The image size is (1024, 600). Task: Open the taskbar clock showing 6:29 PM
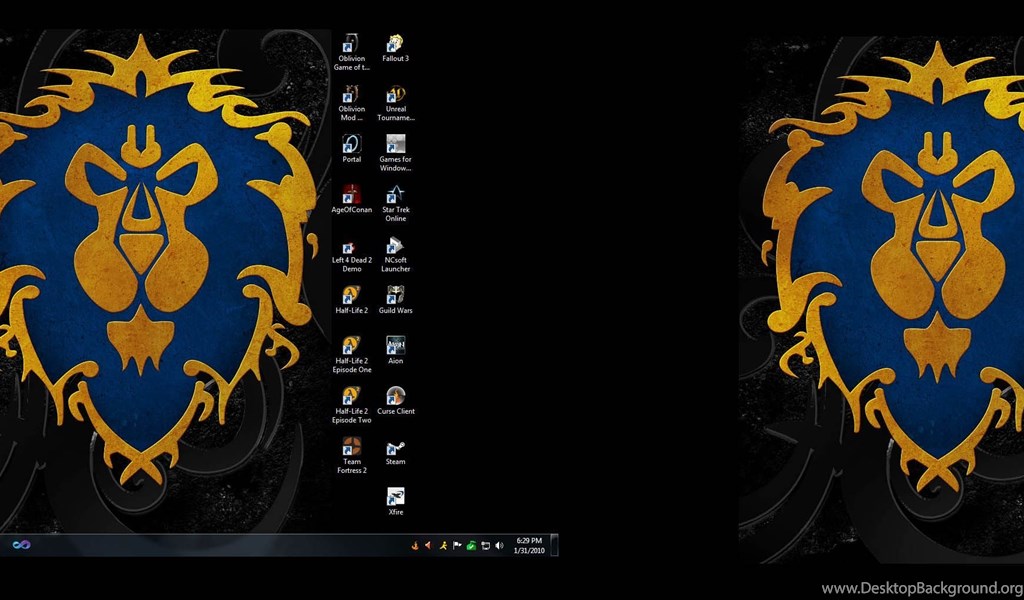pos(529,545)
